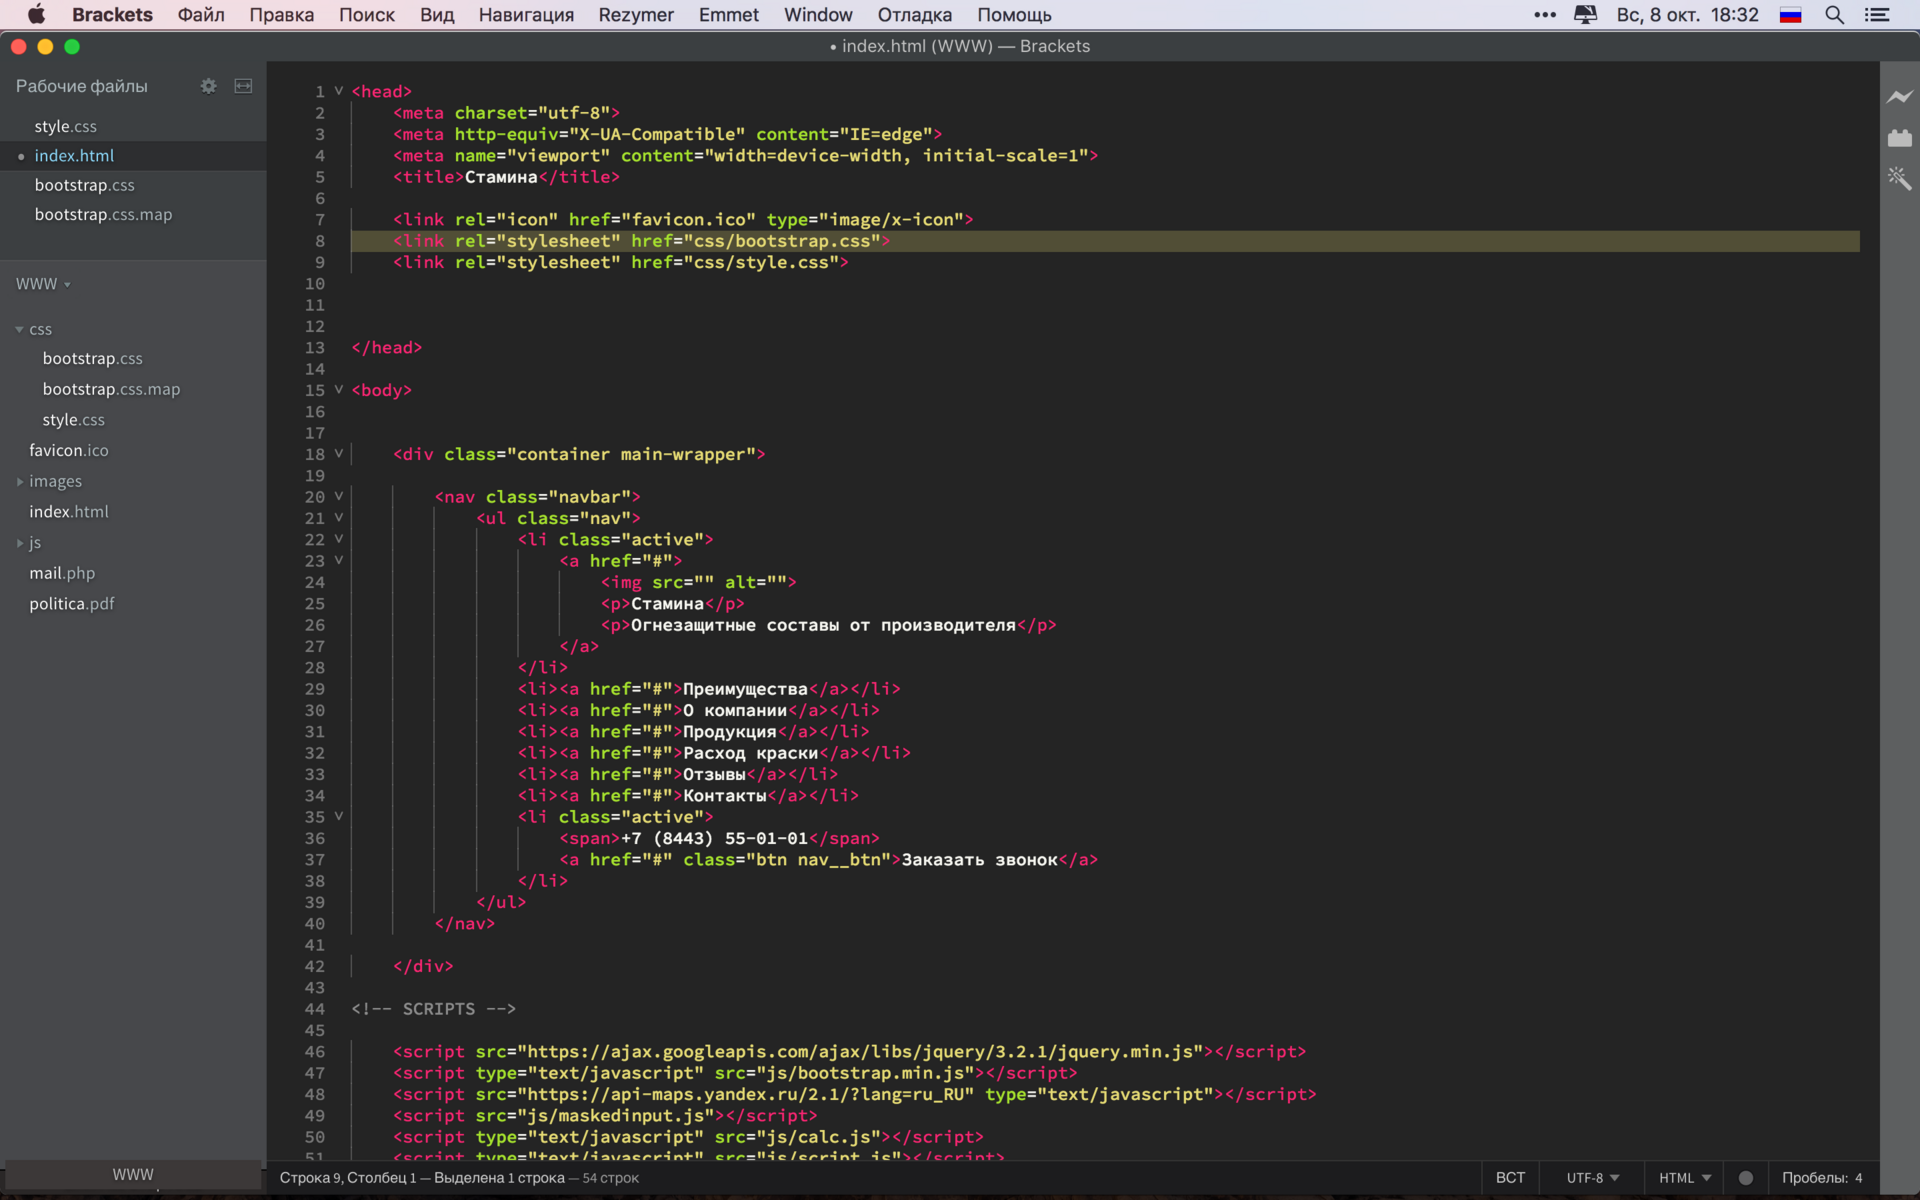The image size is (1920, 1200).
Task: Open Live Preview lightning icon
Action: click(1899, 97)
